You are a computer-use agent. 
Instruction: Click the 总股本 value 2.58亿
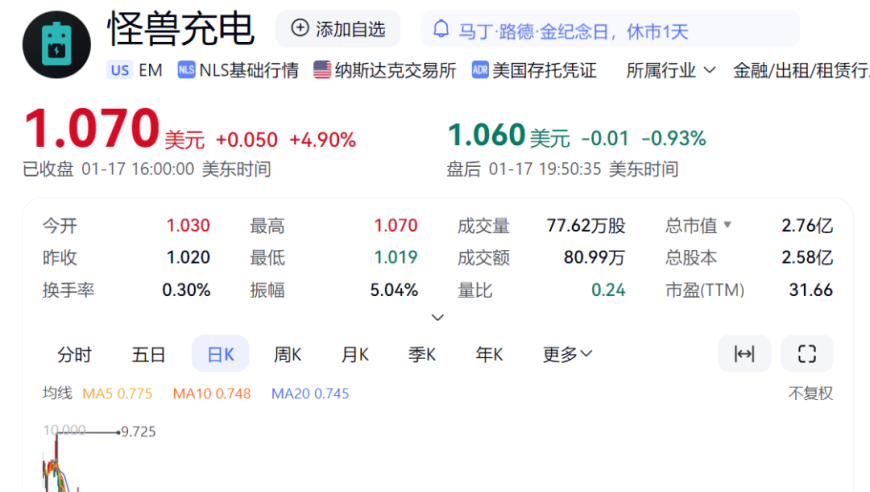(x=807, y=257)
